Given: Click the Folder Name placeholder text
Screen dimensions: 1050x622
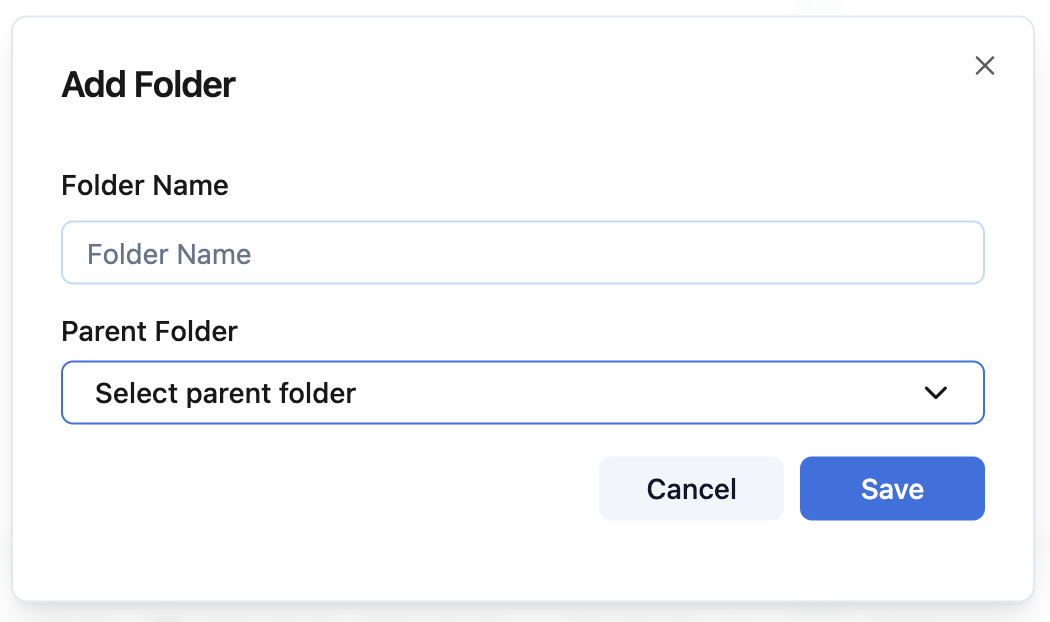Looking at the screenshot, I should coord(169,254).
